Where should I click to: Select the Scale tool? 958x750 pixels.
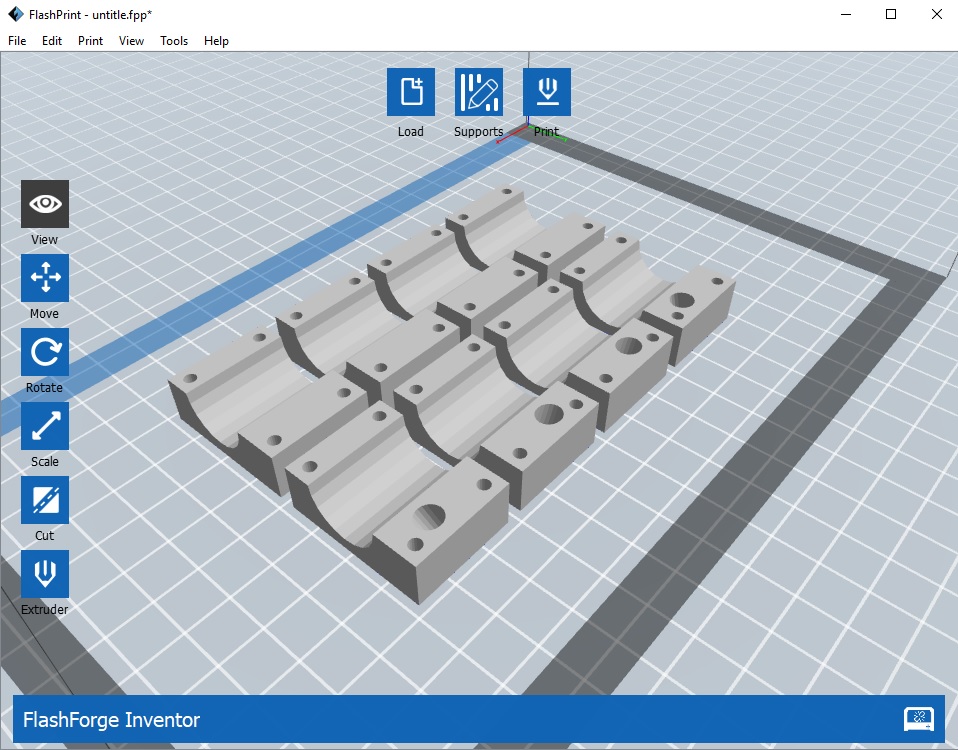click(45, 426)
